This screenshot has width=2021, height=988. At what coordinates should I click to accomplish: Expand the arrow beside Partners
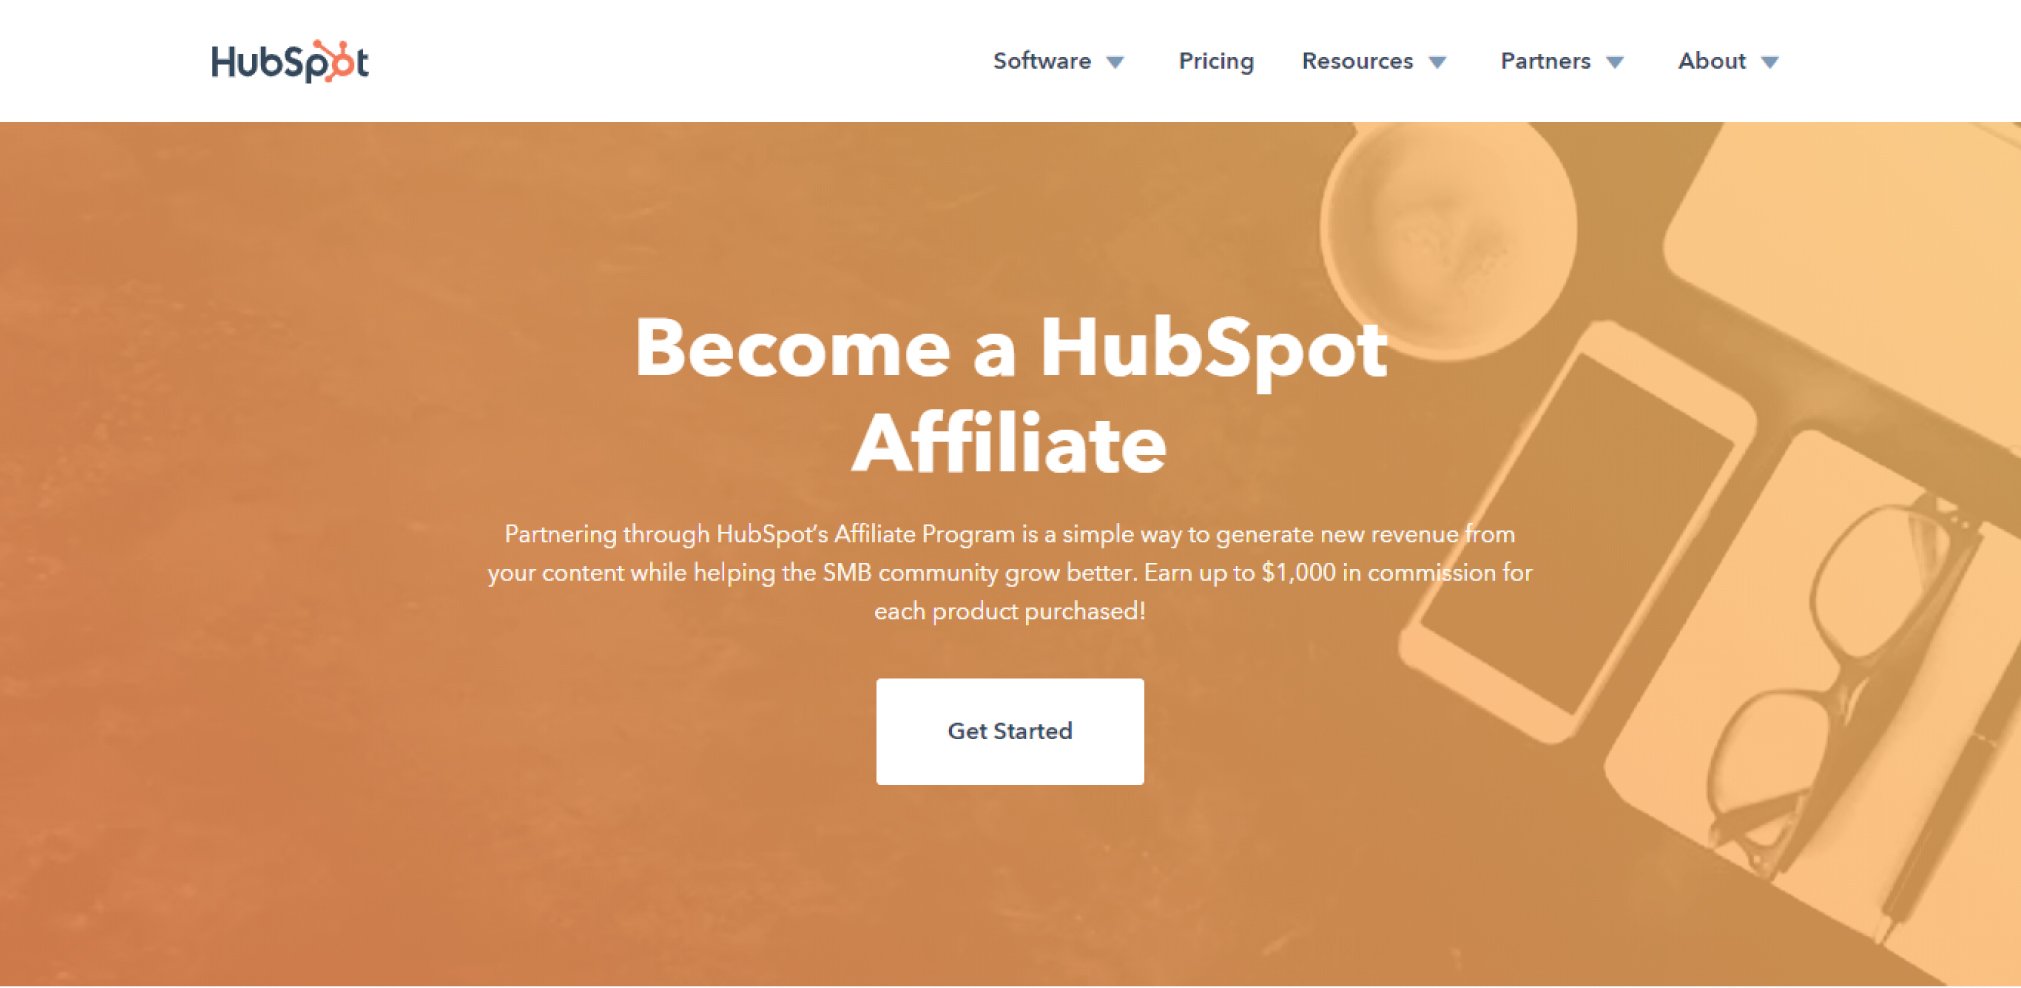pyautogui.click(x=1615, y=63)
